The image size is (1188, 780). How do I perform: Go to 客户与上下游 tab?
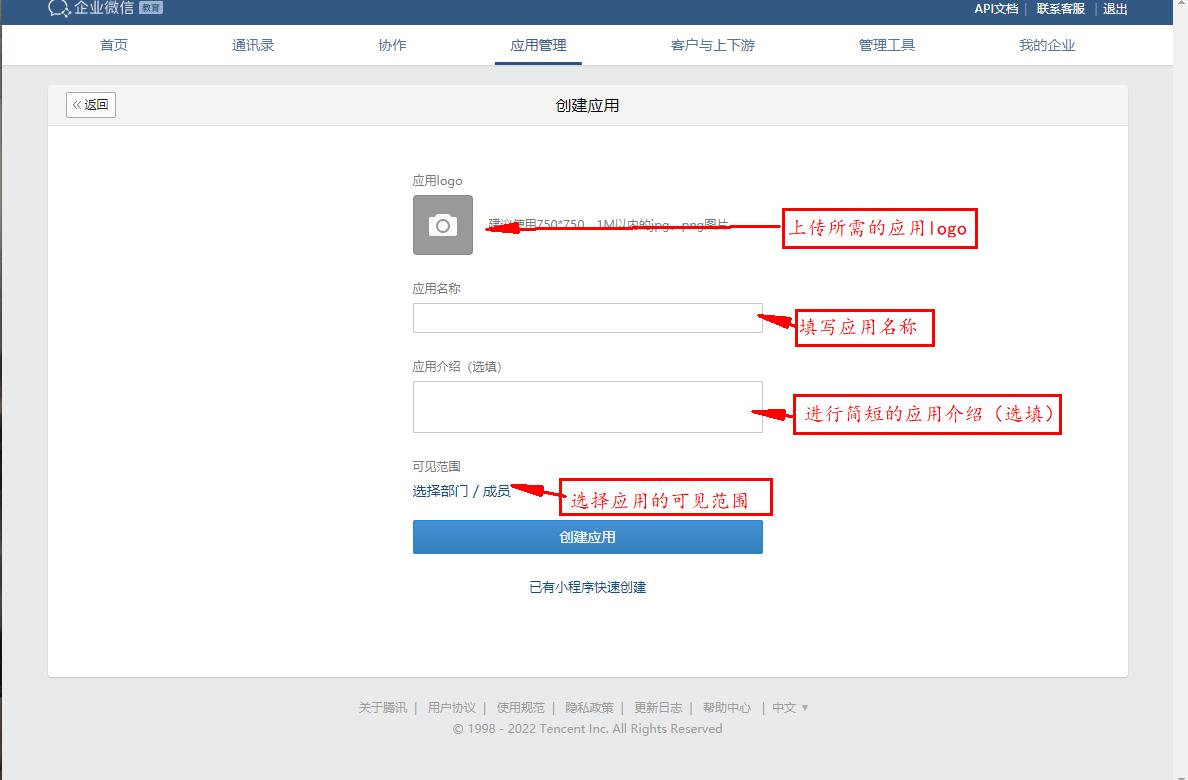712,45
